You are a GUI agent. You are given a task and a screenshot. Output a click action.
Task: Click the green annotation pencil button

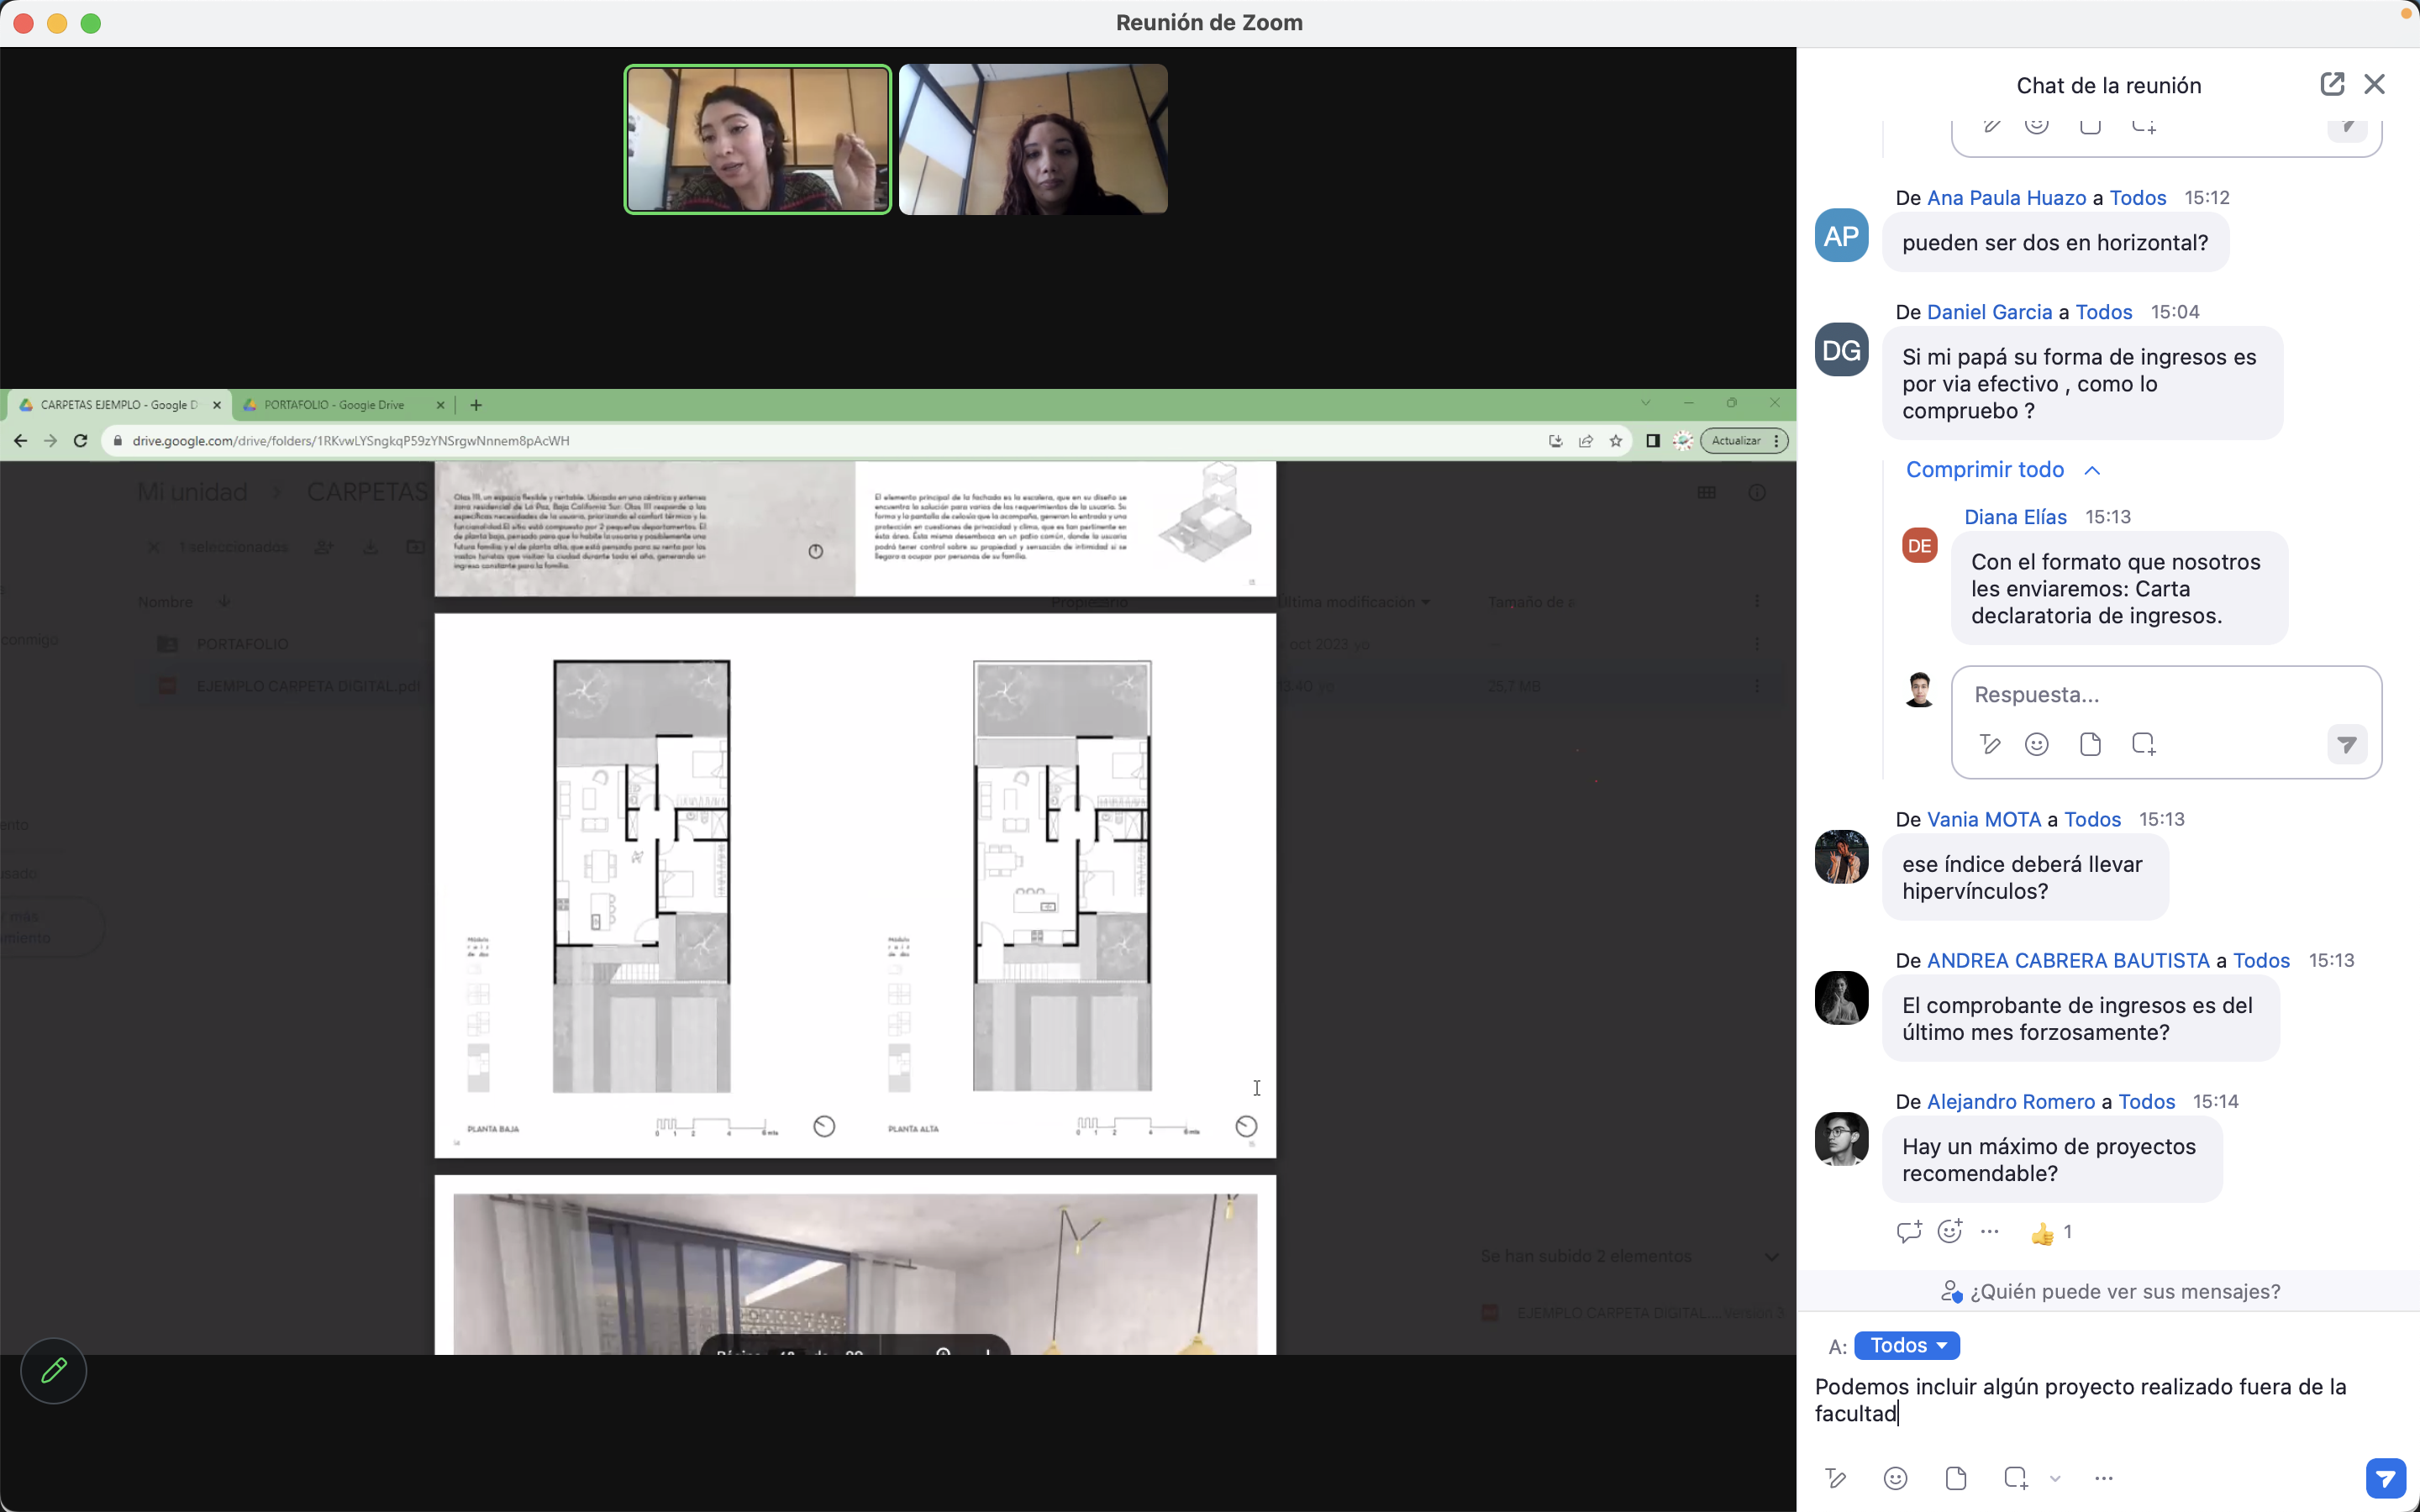(x=54, y=1370)
